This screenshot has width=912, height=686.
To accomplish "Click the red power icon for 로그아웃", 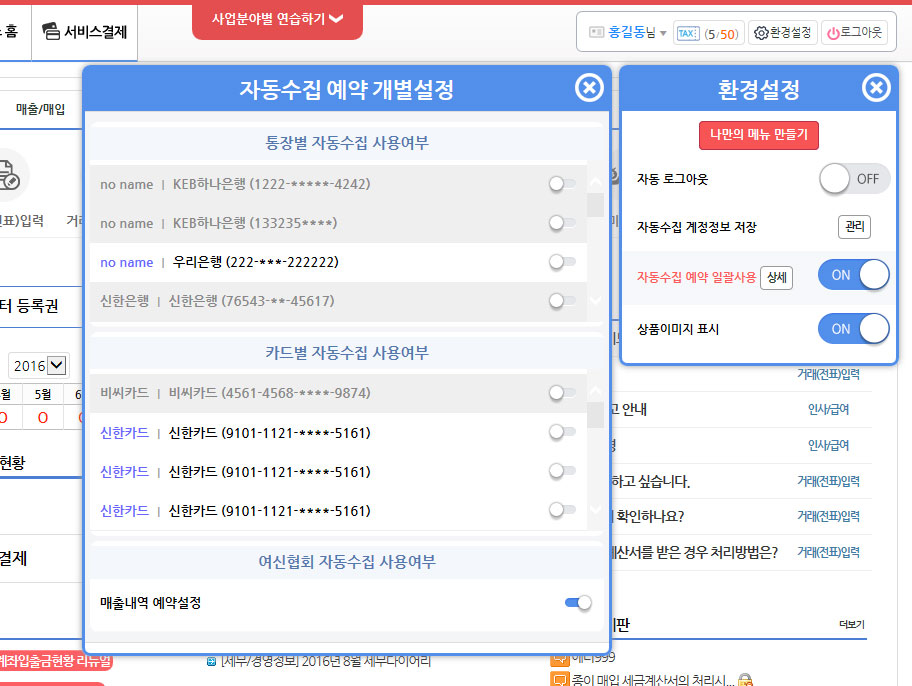I will (x=833, y=34).
